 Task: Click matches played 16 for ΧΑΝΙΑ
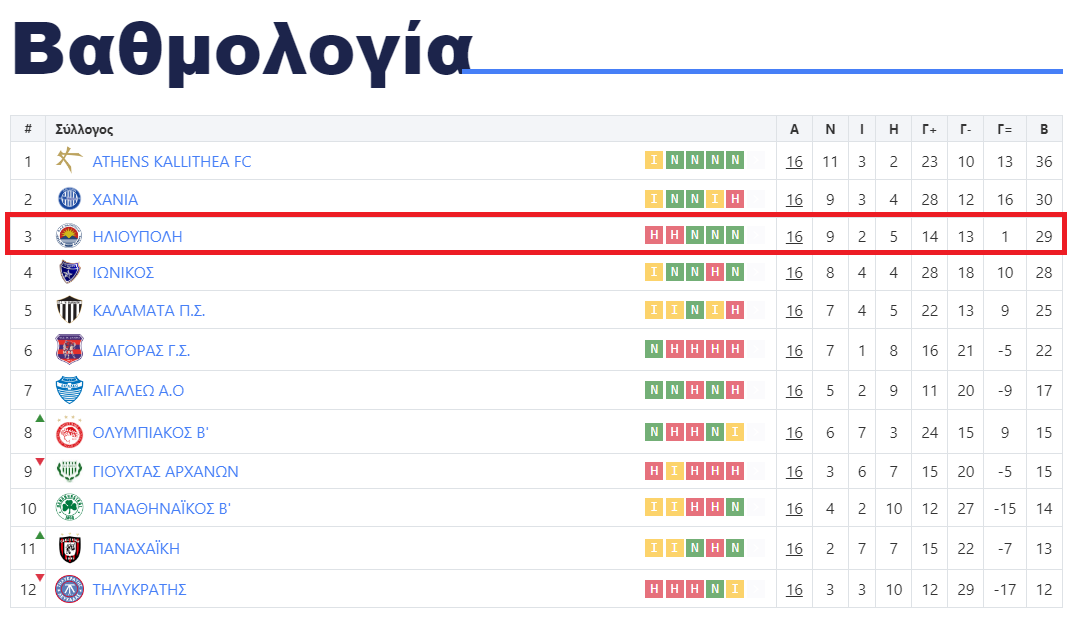tap(794, 200)
